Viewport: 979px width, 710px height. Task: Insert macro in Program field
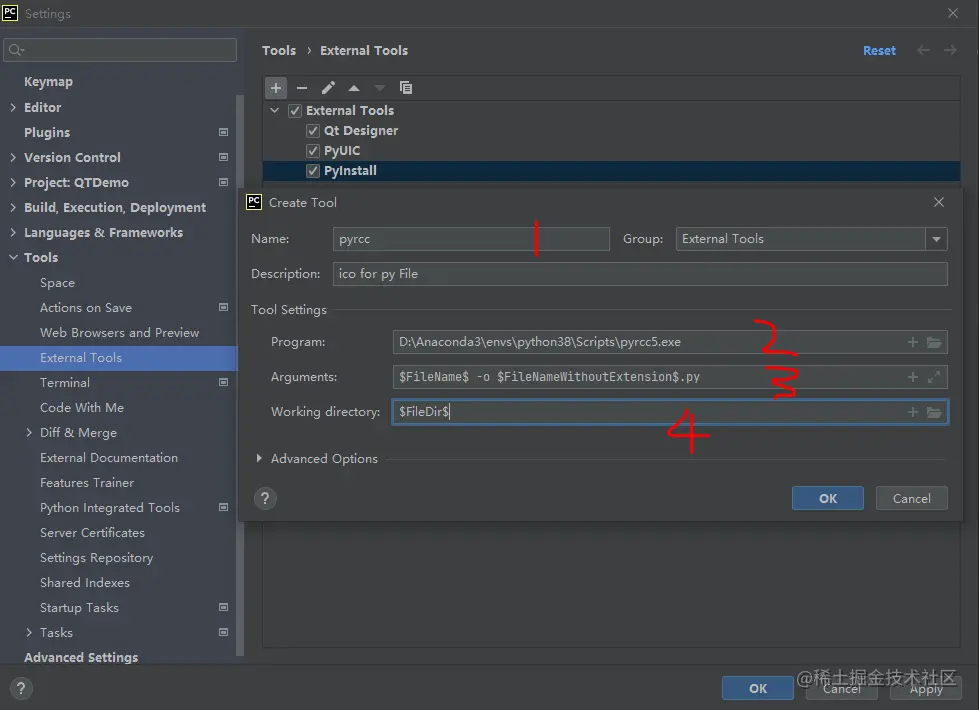(x=913, y=342)
